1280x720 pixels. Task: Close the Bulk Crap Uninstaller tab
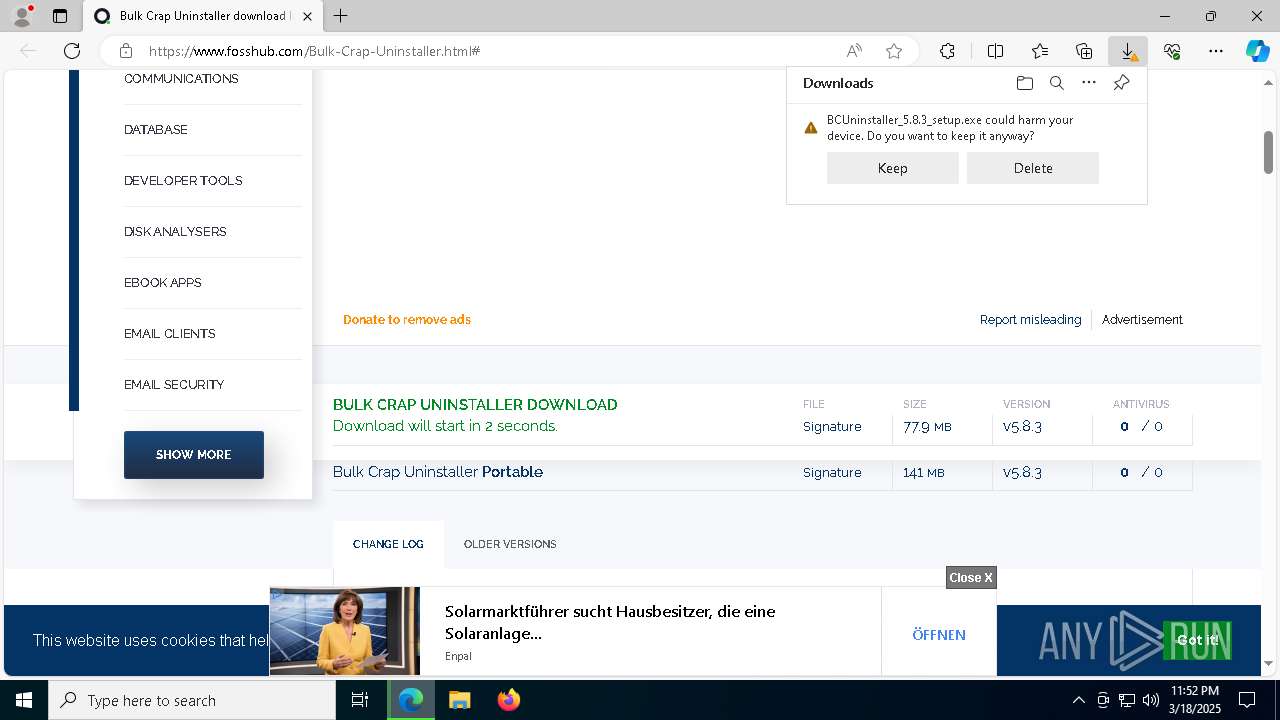click(307, 16)
